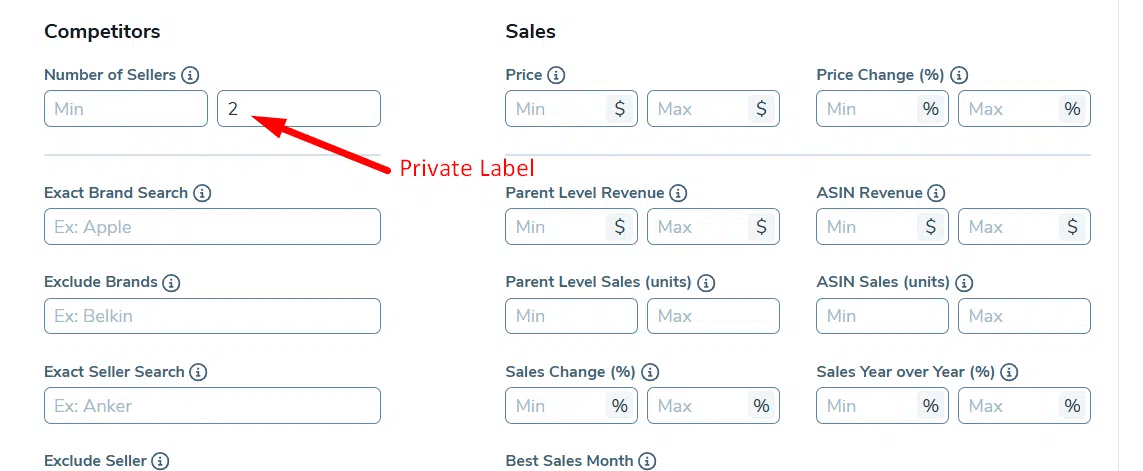The image size is (1143, 471).
Task: Open the Price Change (%) info tooltip
Action: pyautogui.click(x=959, y=75)
